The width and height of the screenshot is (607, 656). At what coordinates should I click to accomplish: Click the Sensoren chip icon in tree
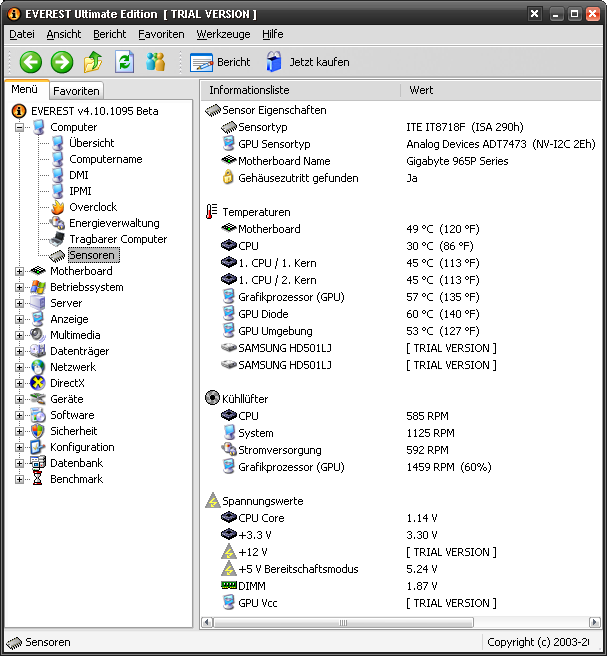[57, 255]
